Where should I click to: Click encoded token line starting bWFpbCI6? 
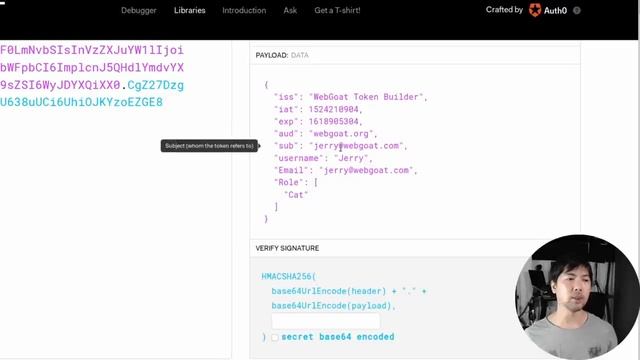(92, 68)
